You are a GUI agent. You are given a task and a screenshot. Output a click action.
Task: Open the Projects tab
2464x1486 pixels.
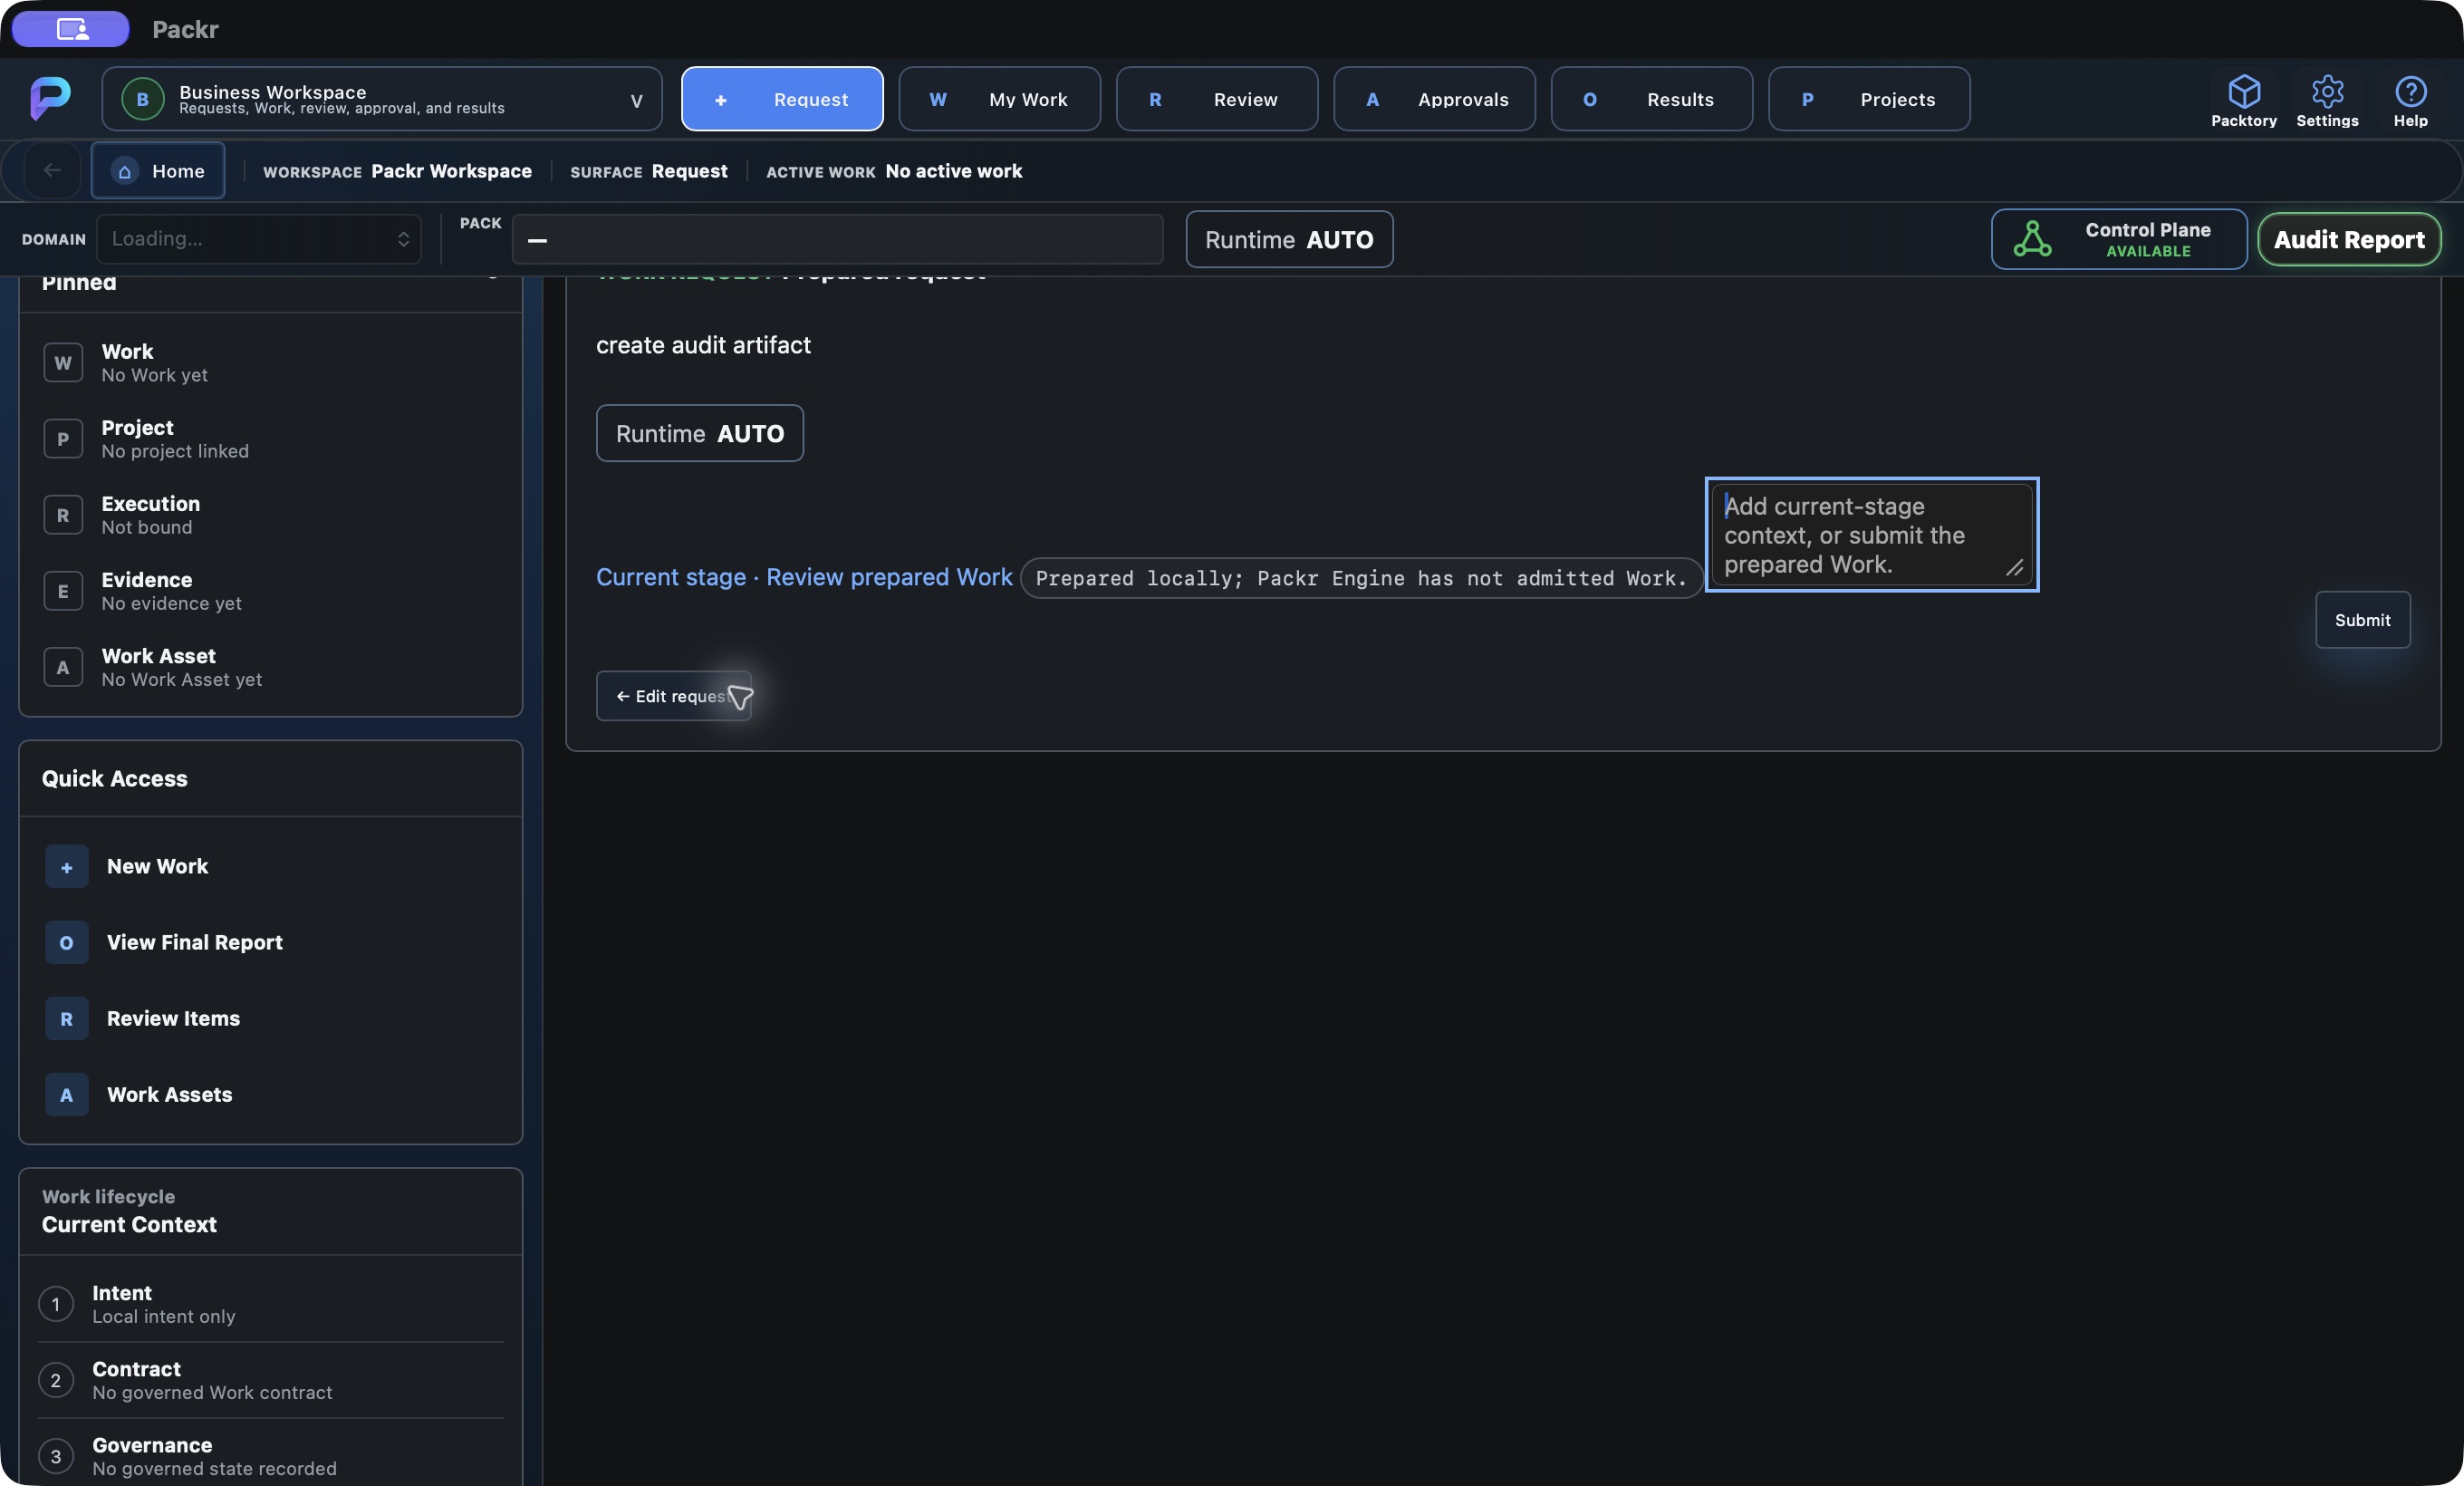[1869, 99]
